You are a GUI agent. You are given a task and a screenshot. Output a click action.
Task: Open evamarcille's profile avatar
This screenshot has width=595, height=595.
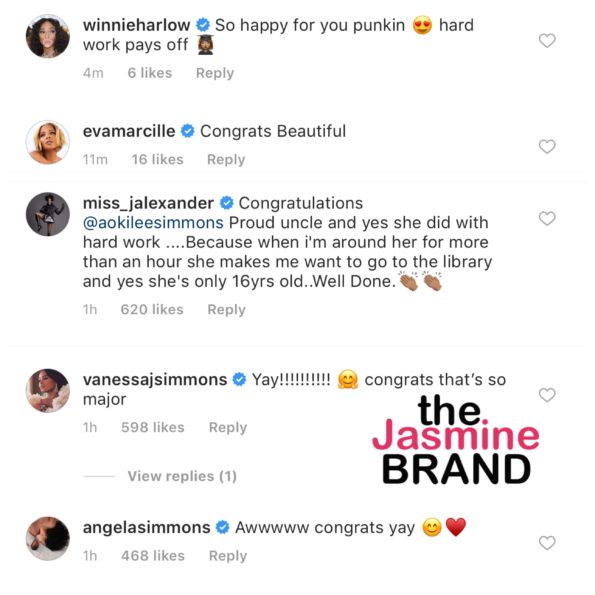coord(48,142)
